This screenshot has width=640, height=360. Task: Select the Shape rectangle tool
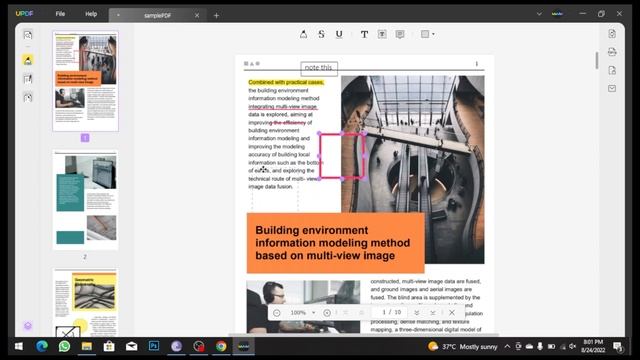[425, 34]
